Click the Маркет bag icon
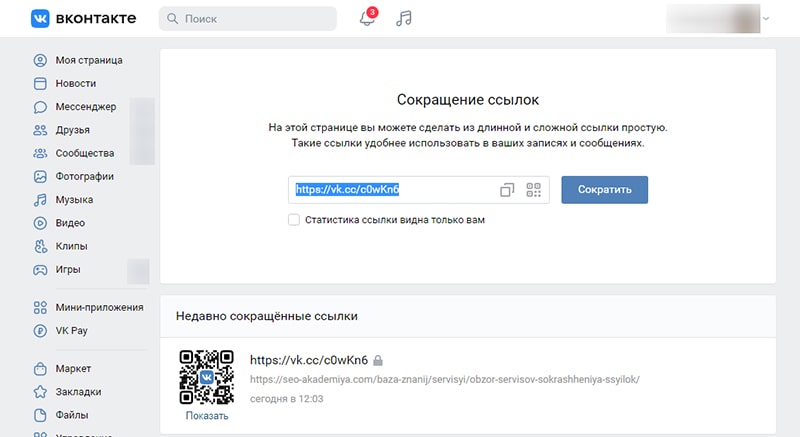 pos(40,369)
